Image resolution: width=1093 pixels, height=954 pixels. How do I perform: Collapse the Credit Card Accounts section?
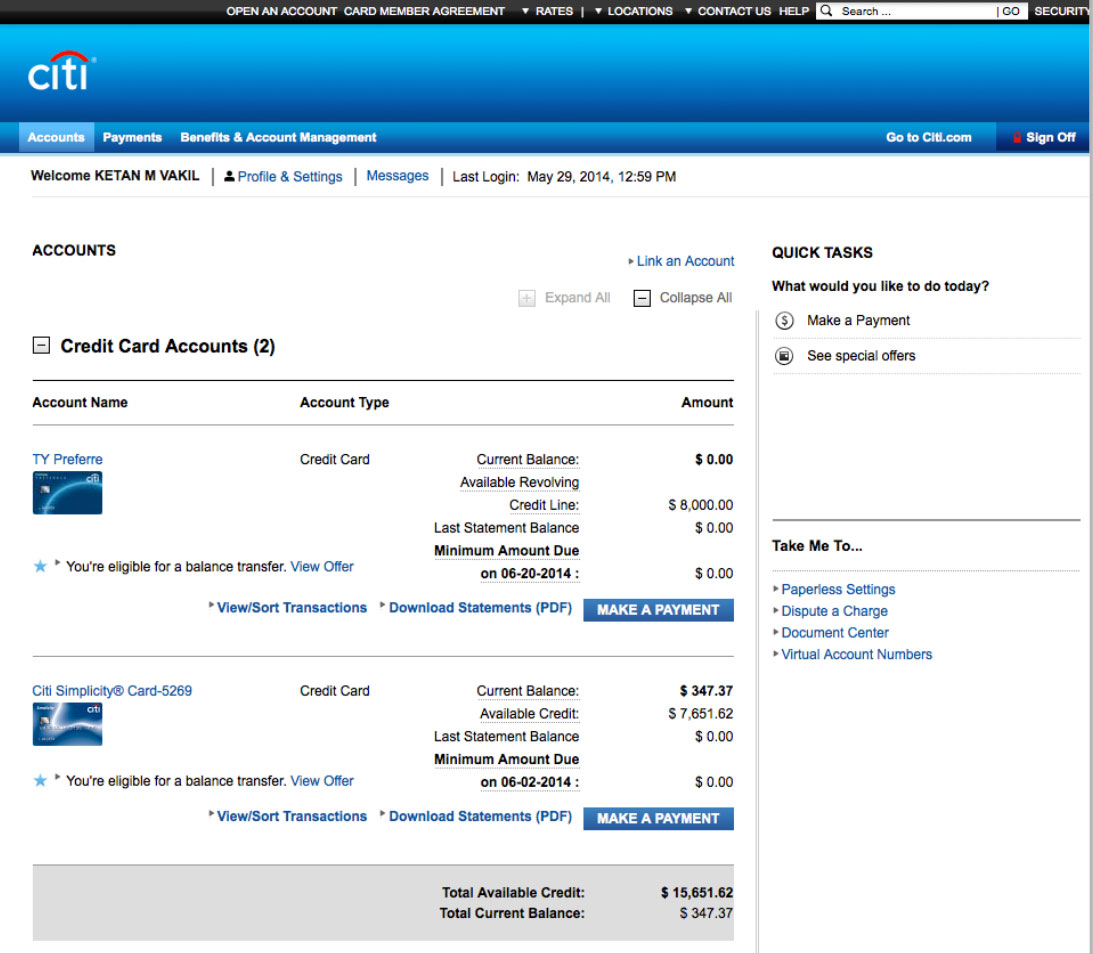41,345
